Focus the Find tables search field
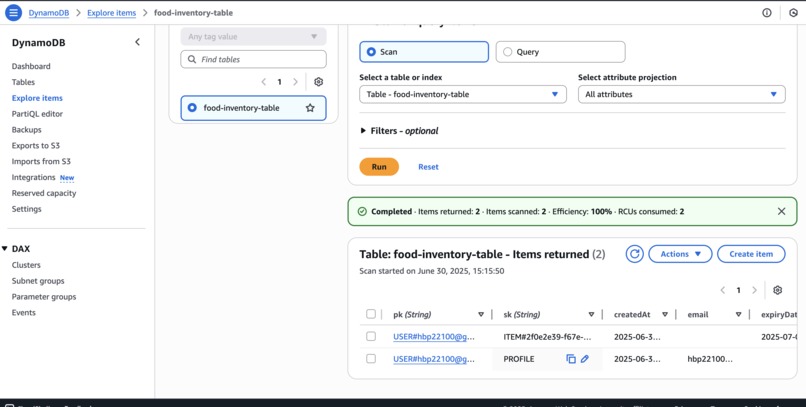This screenshot has width=806, height=407. (253, 59)
